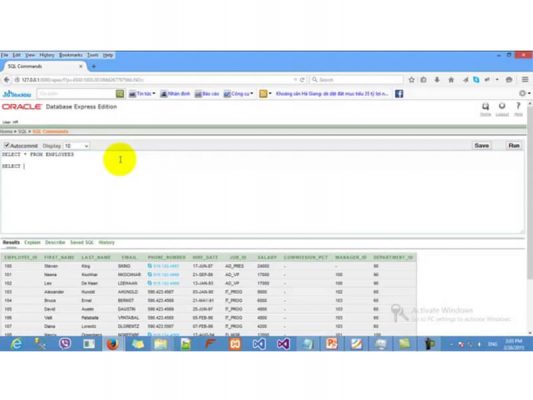Open XAMPP orange taskbar icon
This screenshot has width=533, height=400.
[235, 344]
